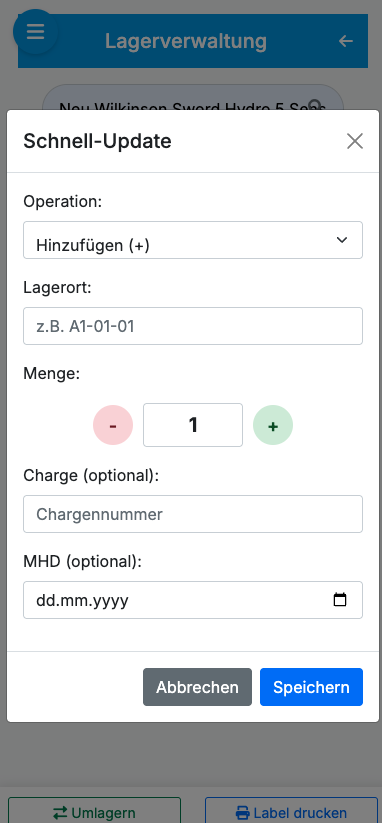Screen dimensions: 382x823
Task: Decrease Menge with the red minus button
Action: pos(113,425)
